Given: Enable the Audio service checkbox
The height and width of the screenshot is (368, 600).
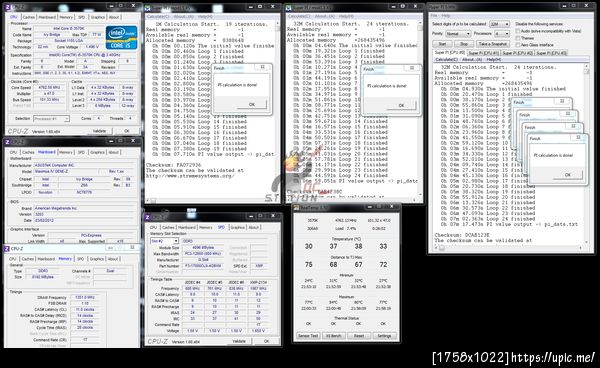Looking at the screenshot, I should coord(518,31).
